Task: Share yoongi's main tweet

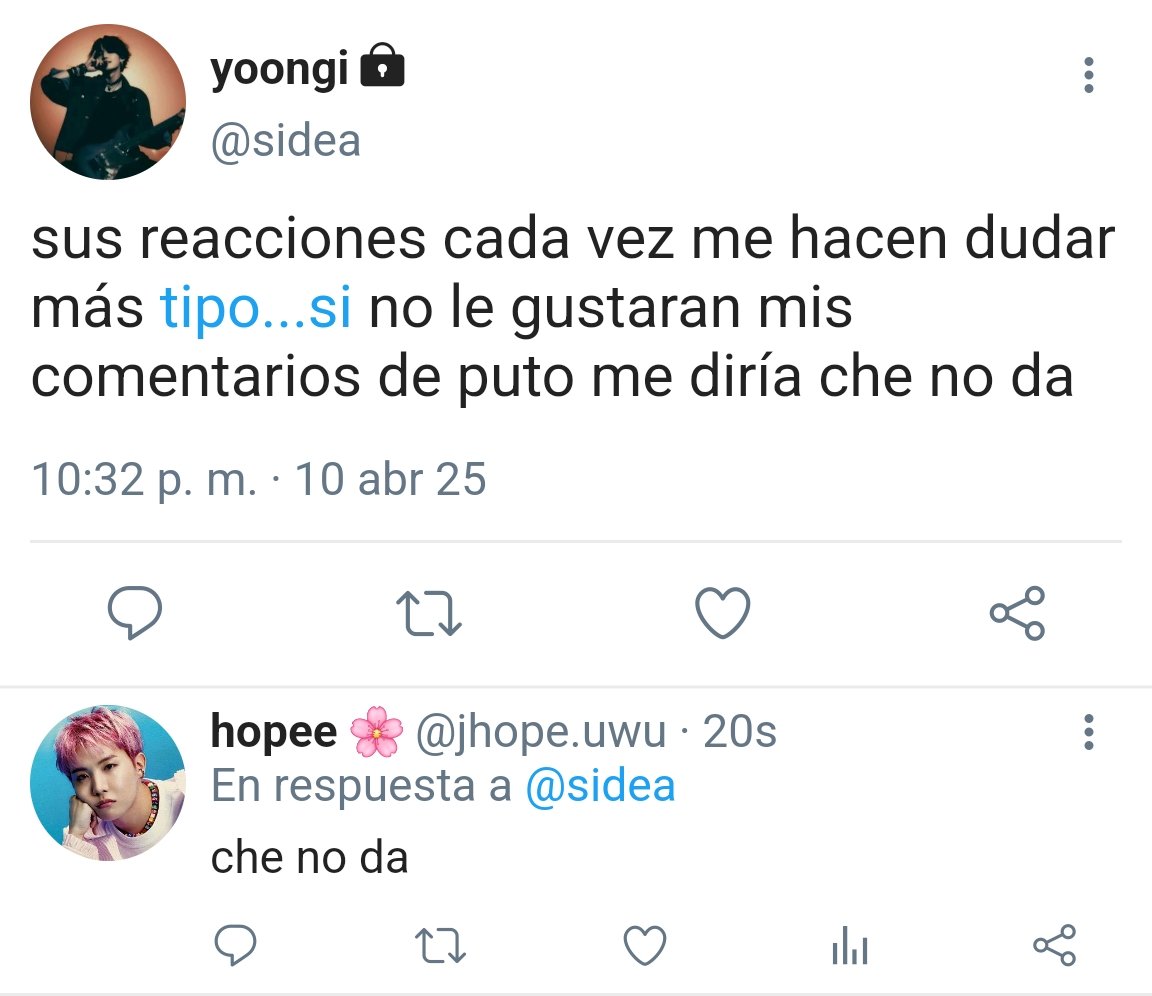Action: 1018,613
